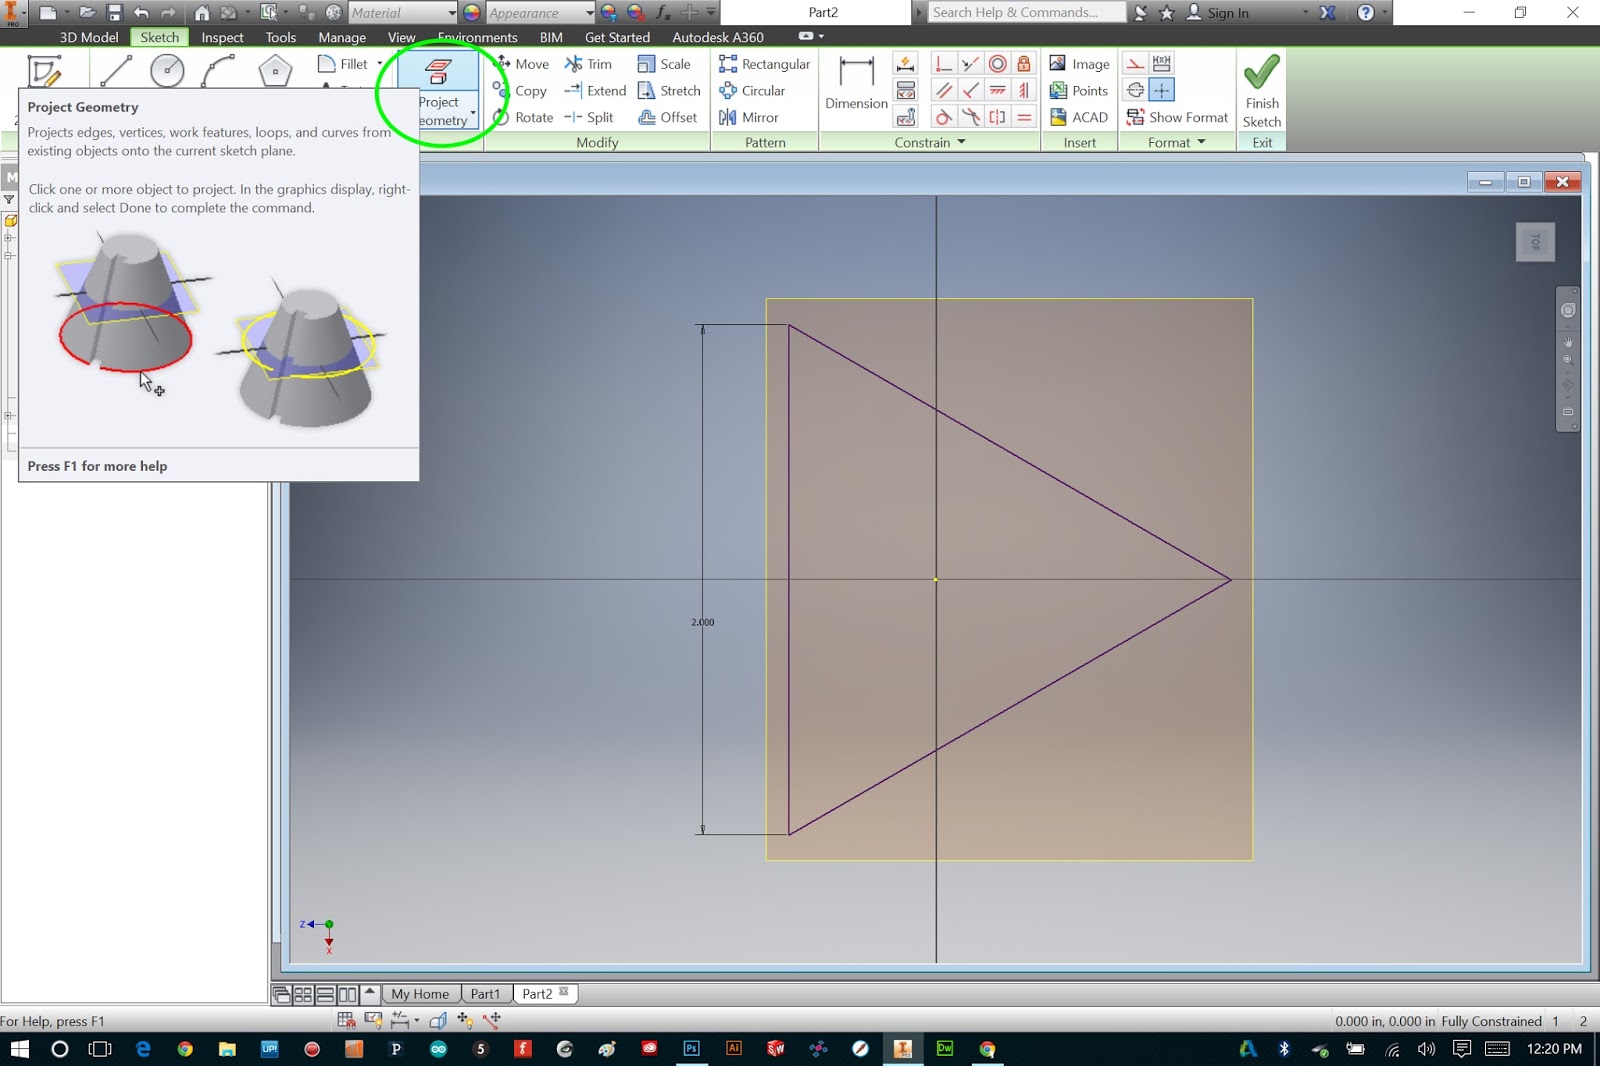Image resolution: width=1600 pixels, height=1066 pixels.
Task: Open the Appearance dropdown in Quick Access toolbar
Action: pyautogui.click(x=589, y=13)
